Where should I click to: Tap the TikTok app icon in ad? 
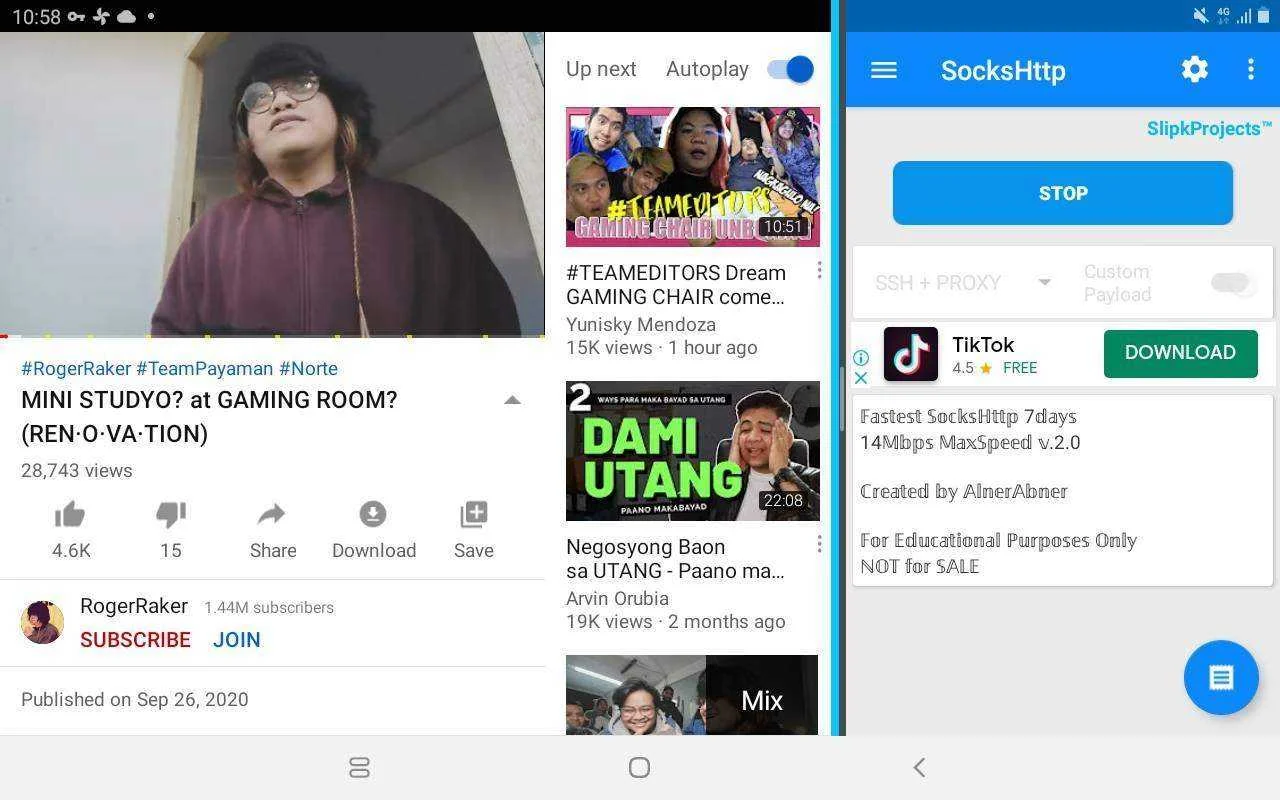911,354
